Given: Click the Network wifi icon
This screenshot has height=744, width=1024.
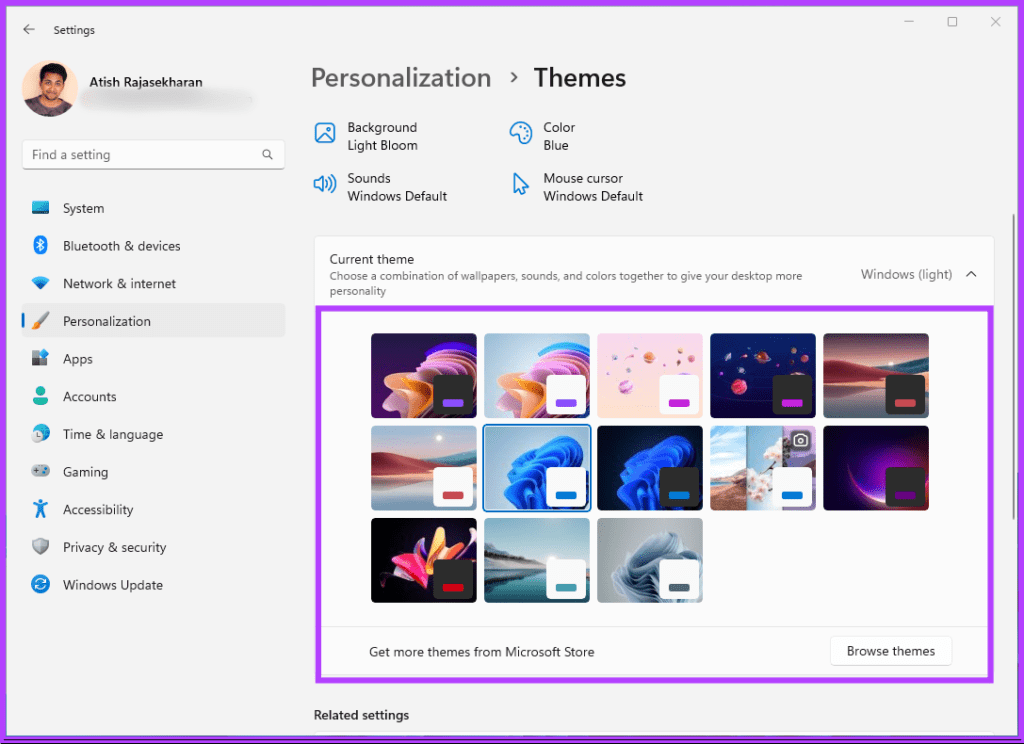Looking at the screenshot, I should point(40,283).
